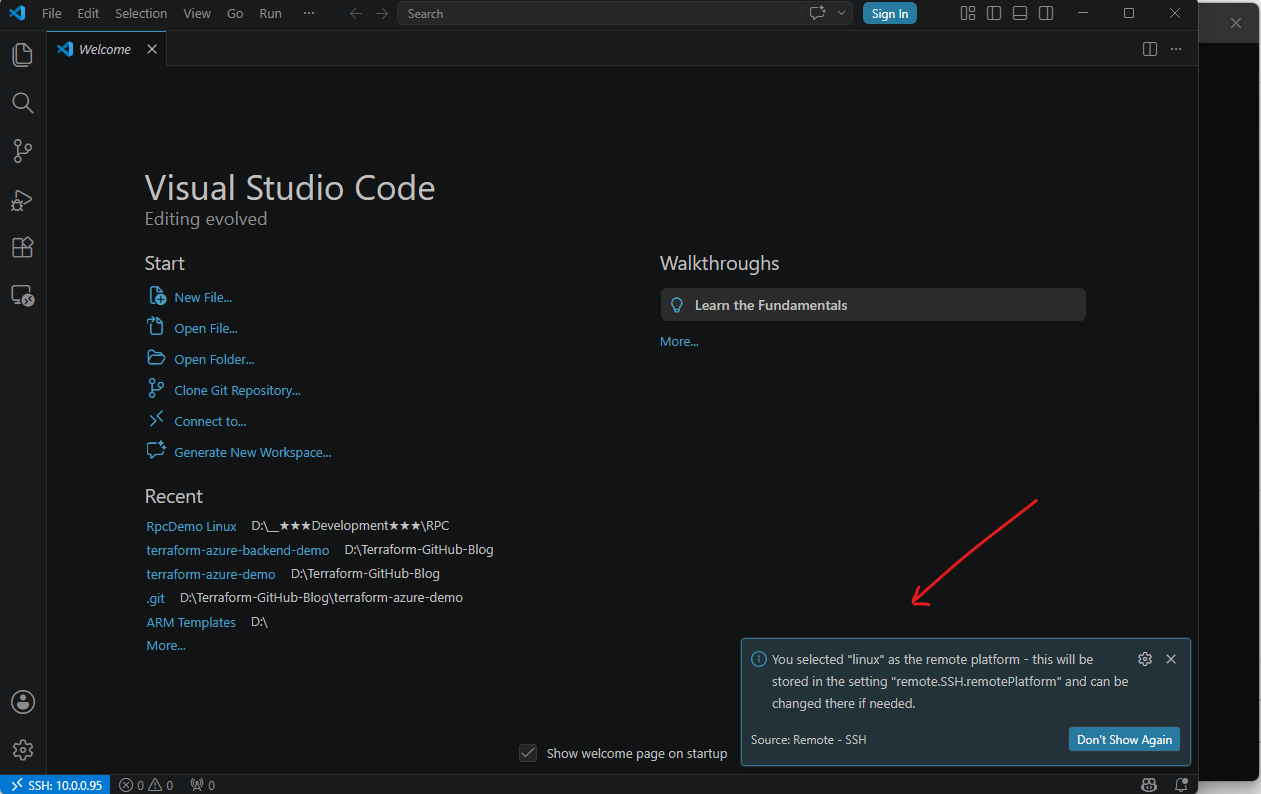
Task: Open the Search view in activity bar
Action: 22,103
